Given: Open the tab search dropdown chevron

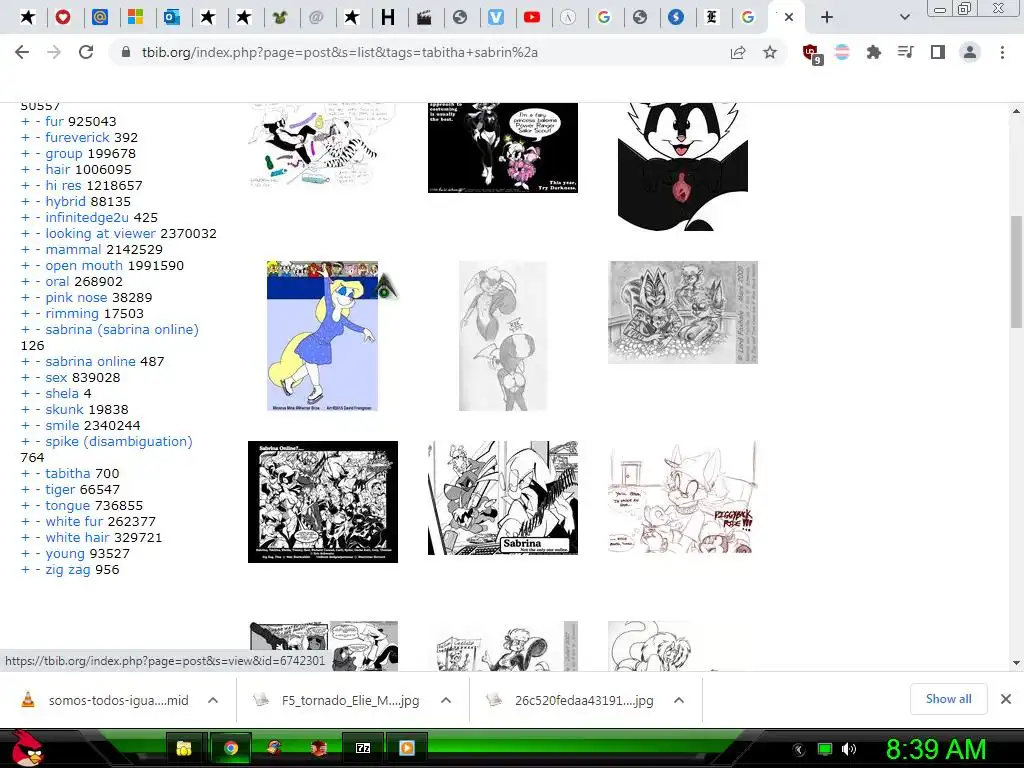Looking at the screenshot, I should point(904,18).
